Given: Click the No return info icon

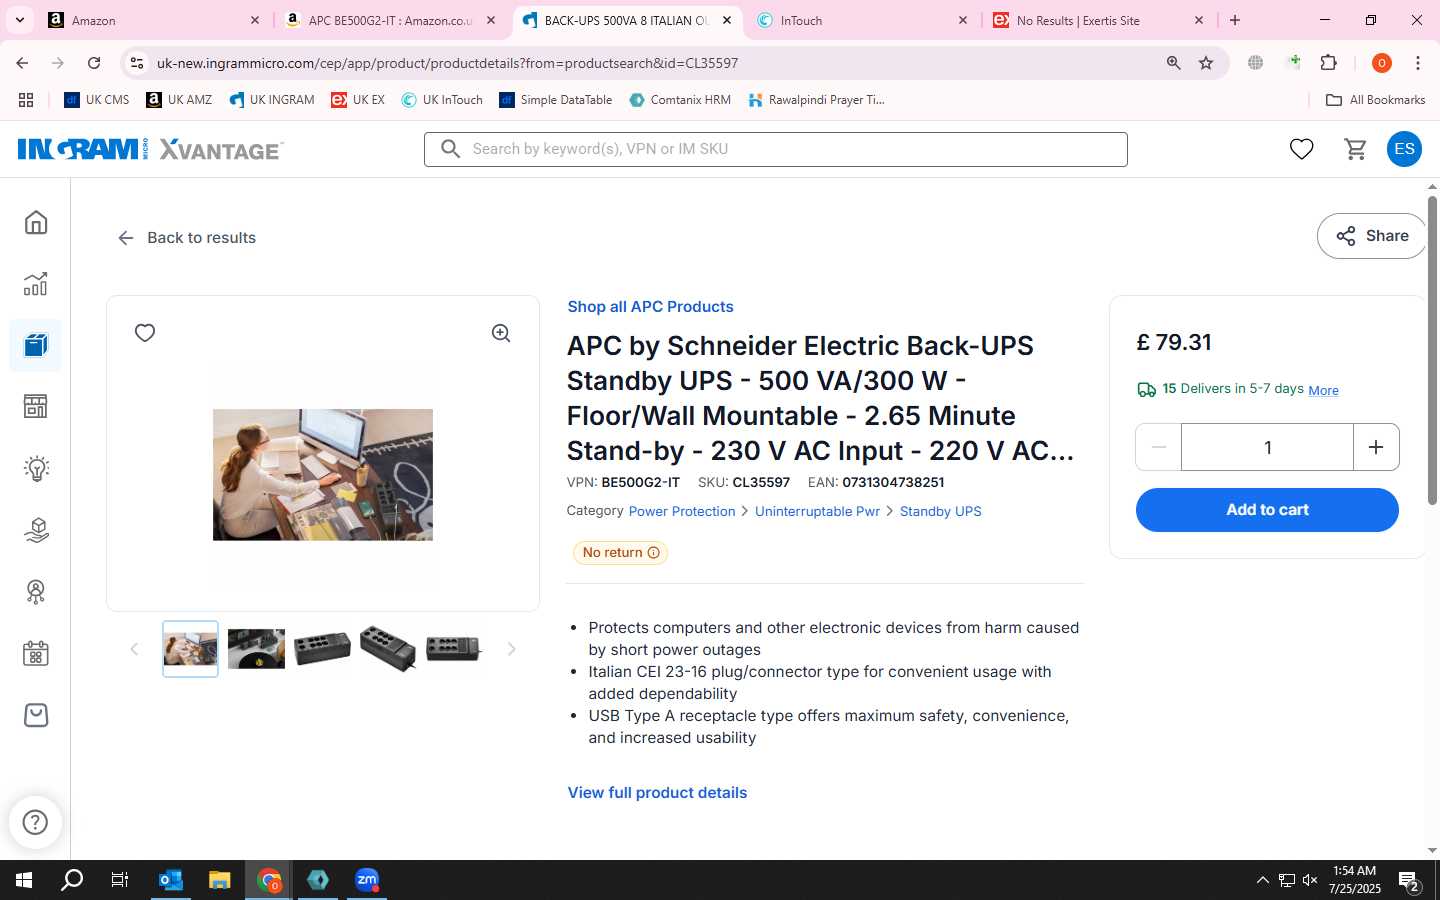Looking at the screenshot, I should 654,553.
